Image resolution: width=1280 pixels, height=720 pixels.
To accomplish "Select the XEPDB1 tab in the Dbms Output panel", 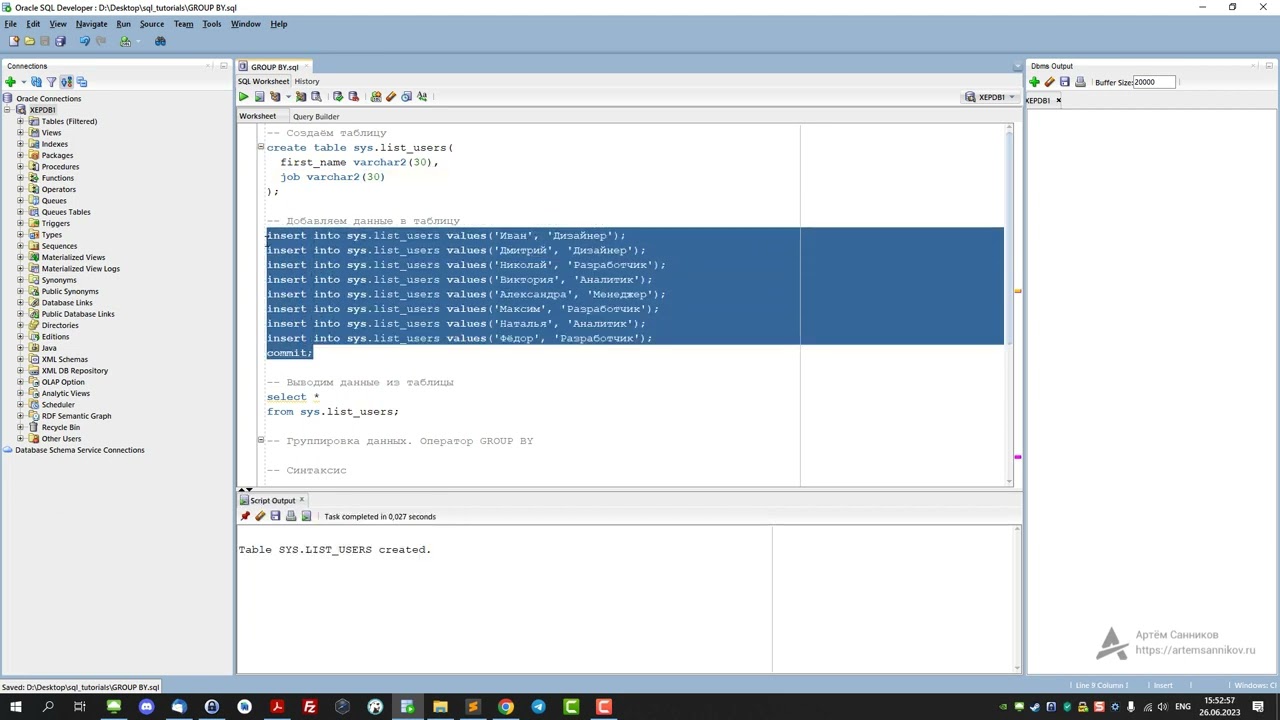I will (x=1039, y=100).
